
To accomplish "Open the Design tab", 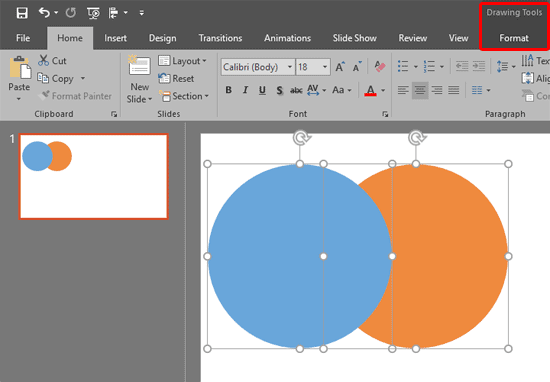I will [162, 38].
